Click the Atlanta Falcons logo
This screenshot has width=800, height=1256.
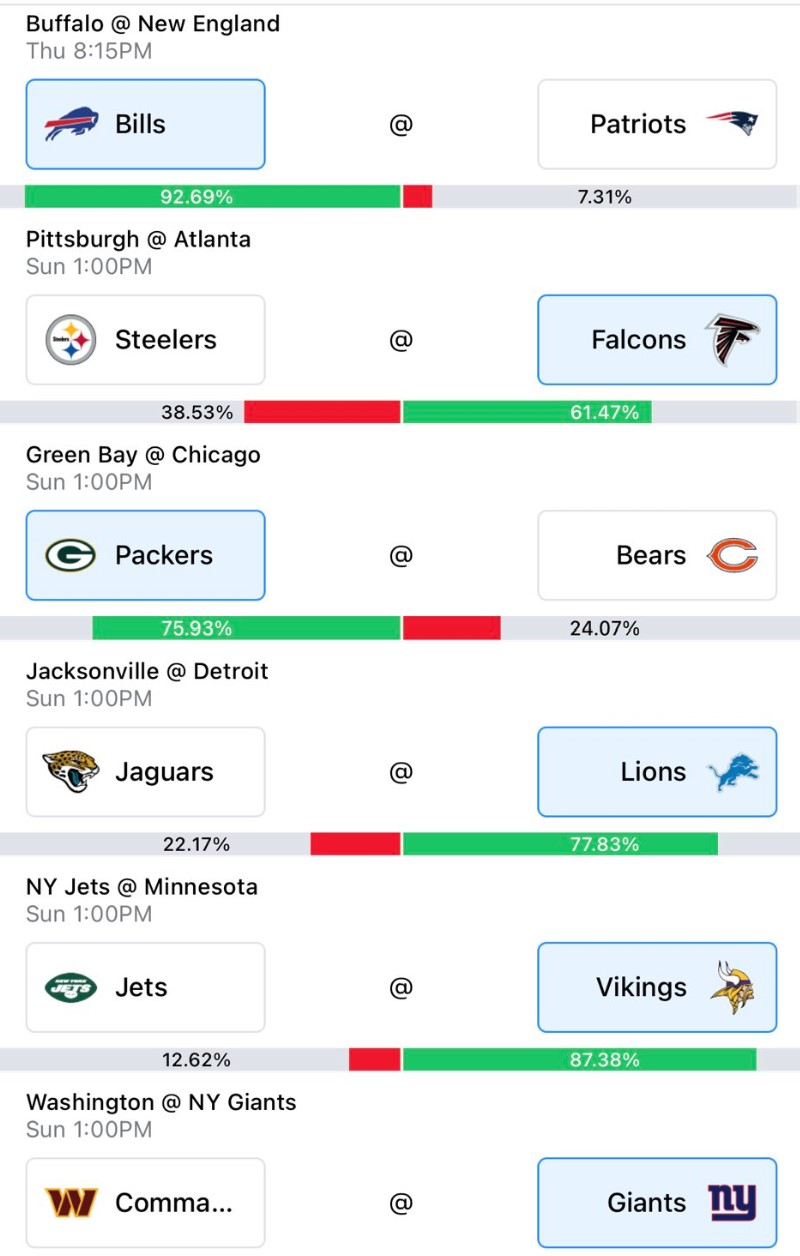(732, 340)
